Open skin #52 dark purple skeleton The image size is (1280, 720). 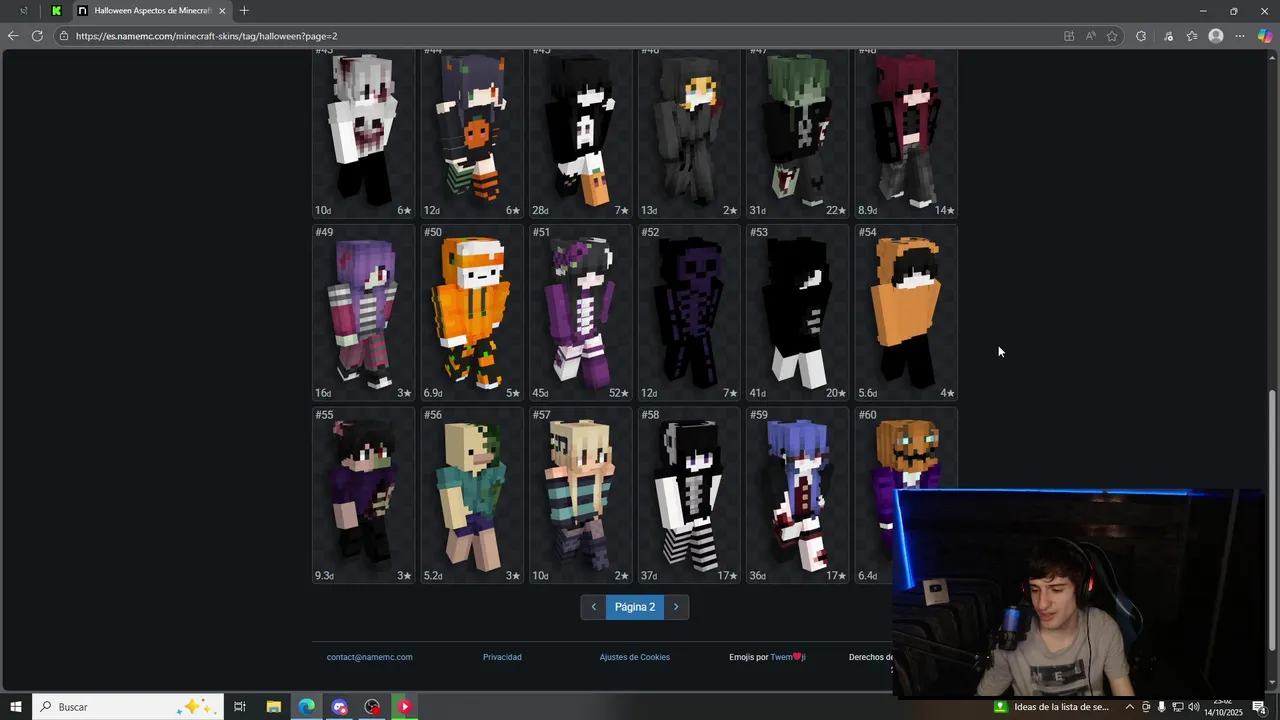click(689, 312)
